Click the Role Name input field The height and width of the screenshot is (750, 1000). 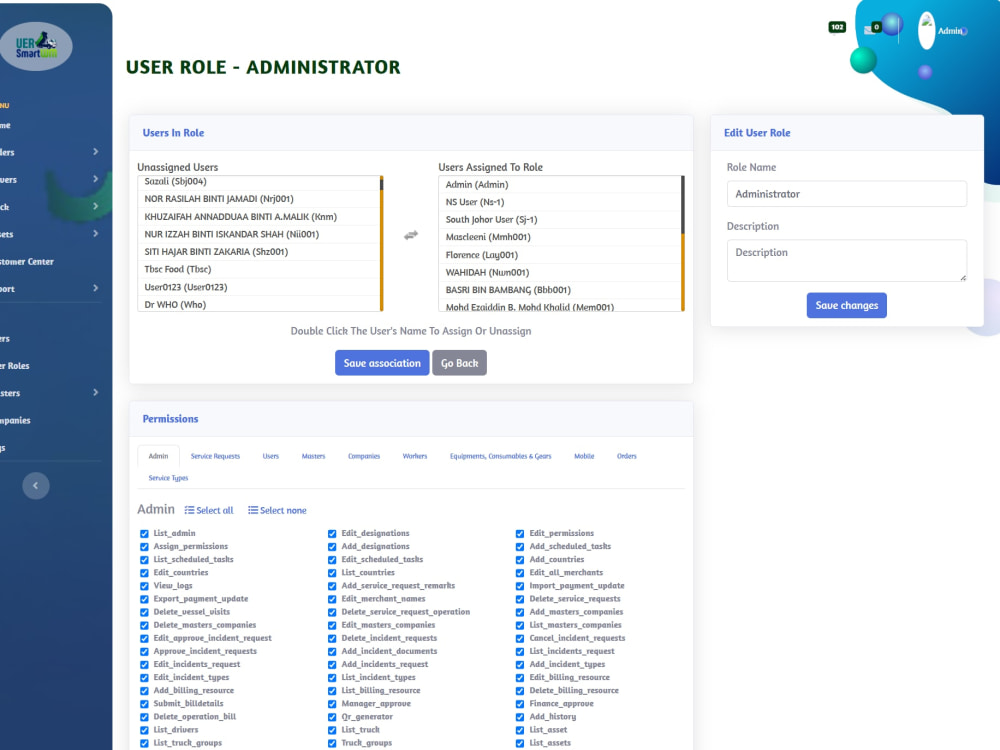pos(846,194)
